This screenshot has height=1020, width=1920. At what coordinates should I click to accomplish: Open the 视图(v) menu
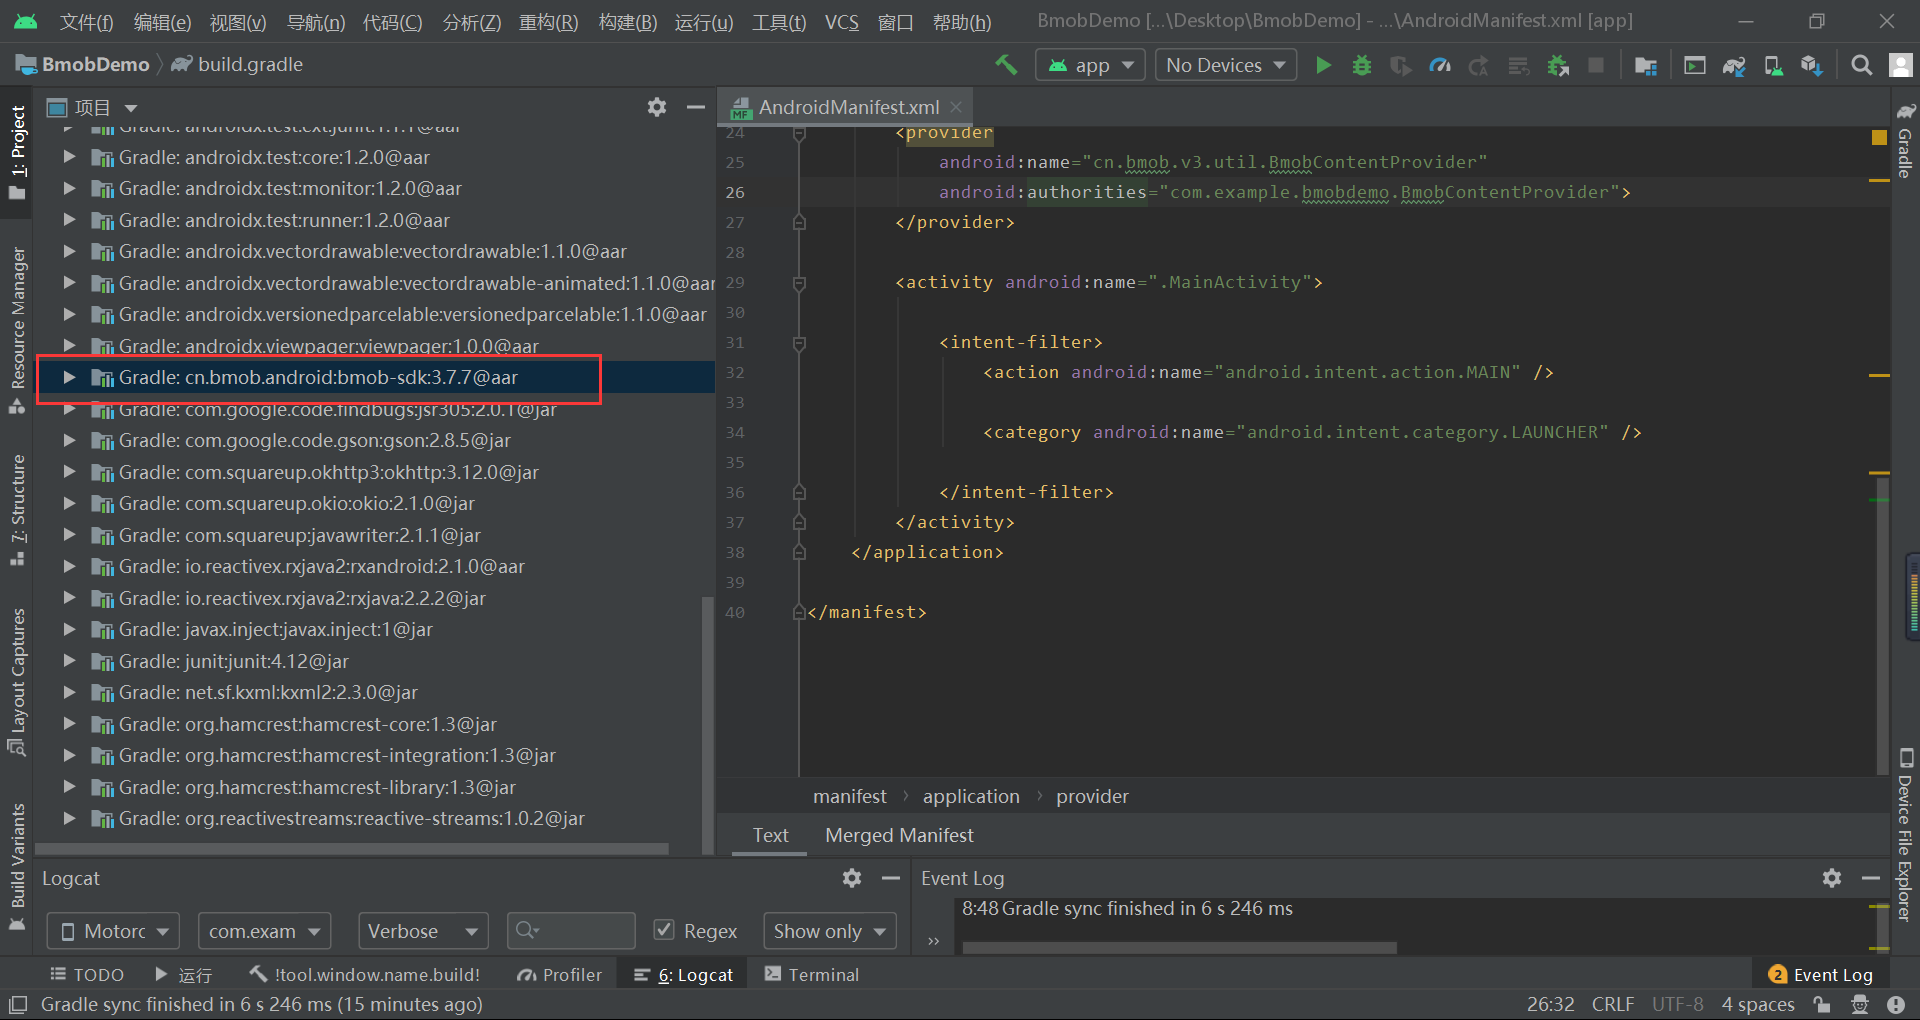click(238, 21)
